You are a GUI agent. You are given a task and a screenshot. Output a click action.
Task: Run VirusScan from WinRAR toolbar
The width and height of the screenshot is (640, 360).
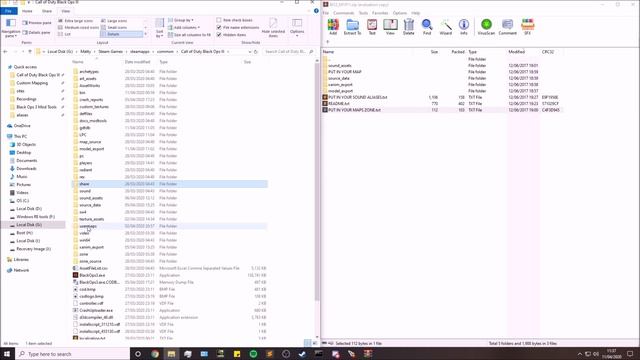coord(486,27)
